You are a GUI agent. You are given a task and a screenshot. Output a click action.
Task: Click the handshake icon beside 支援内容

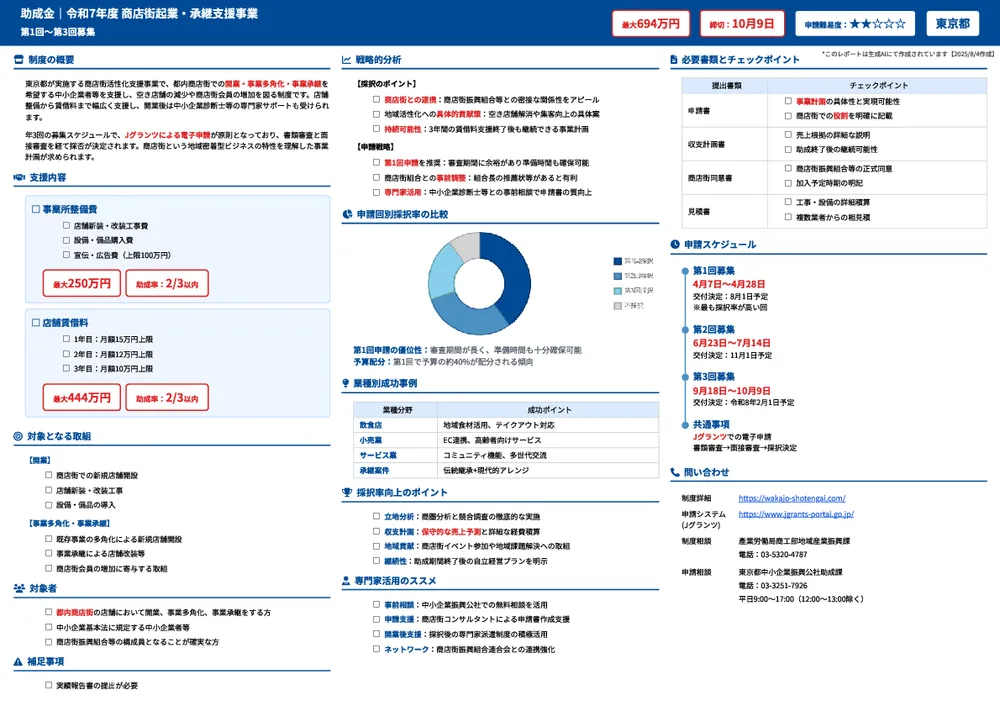(x=19, y=177)
